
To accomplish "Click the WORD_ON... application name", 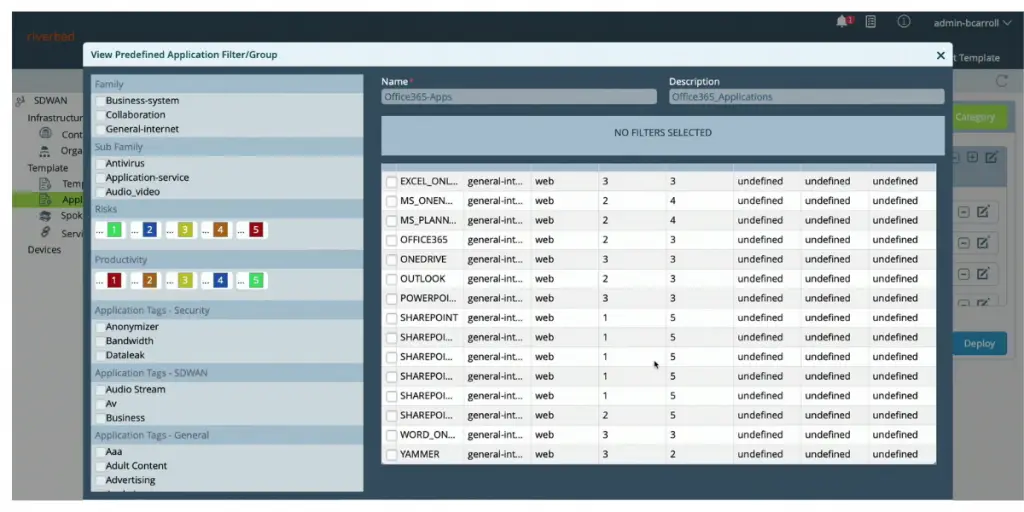I will pyautogui.click(x=428, y=435).
